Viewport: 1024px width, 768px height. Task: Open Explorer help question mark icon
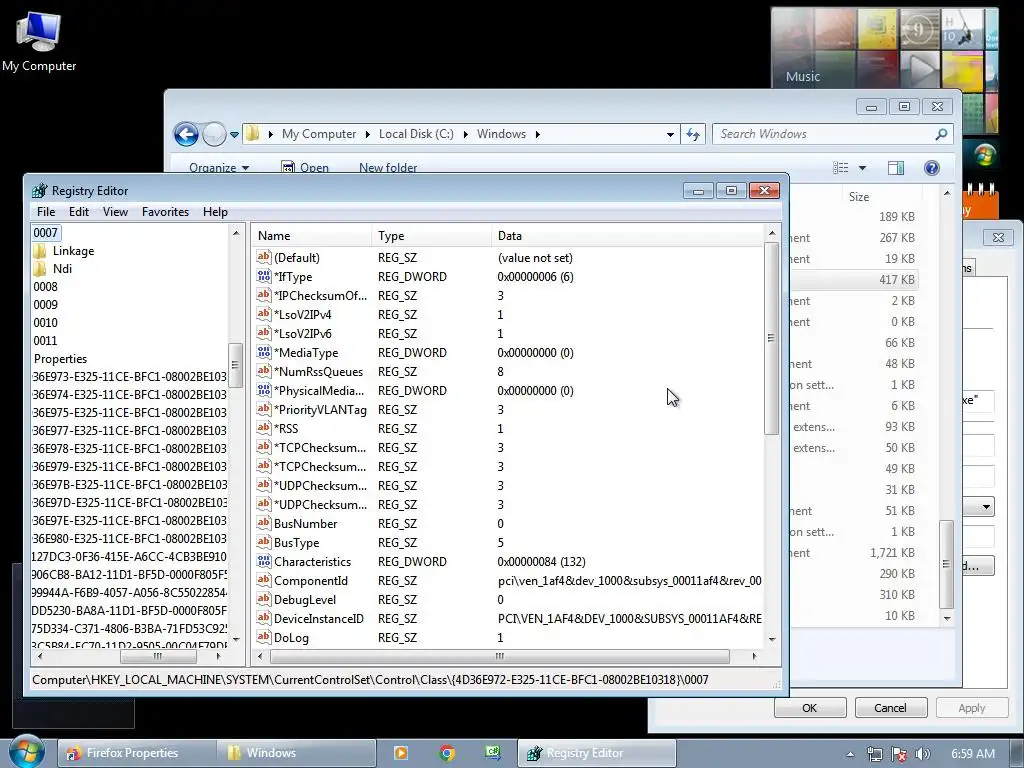pos(932,168)
